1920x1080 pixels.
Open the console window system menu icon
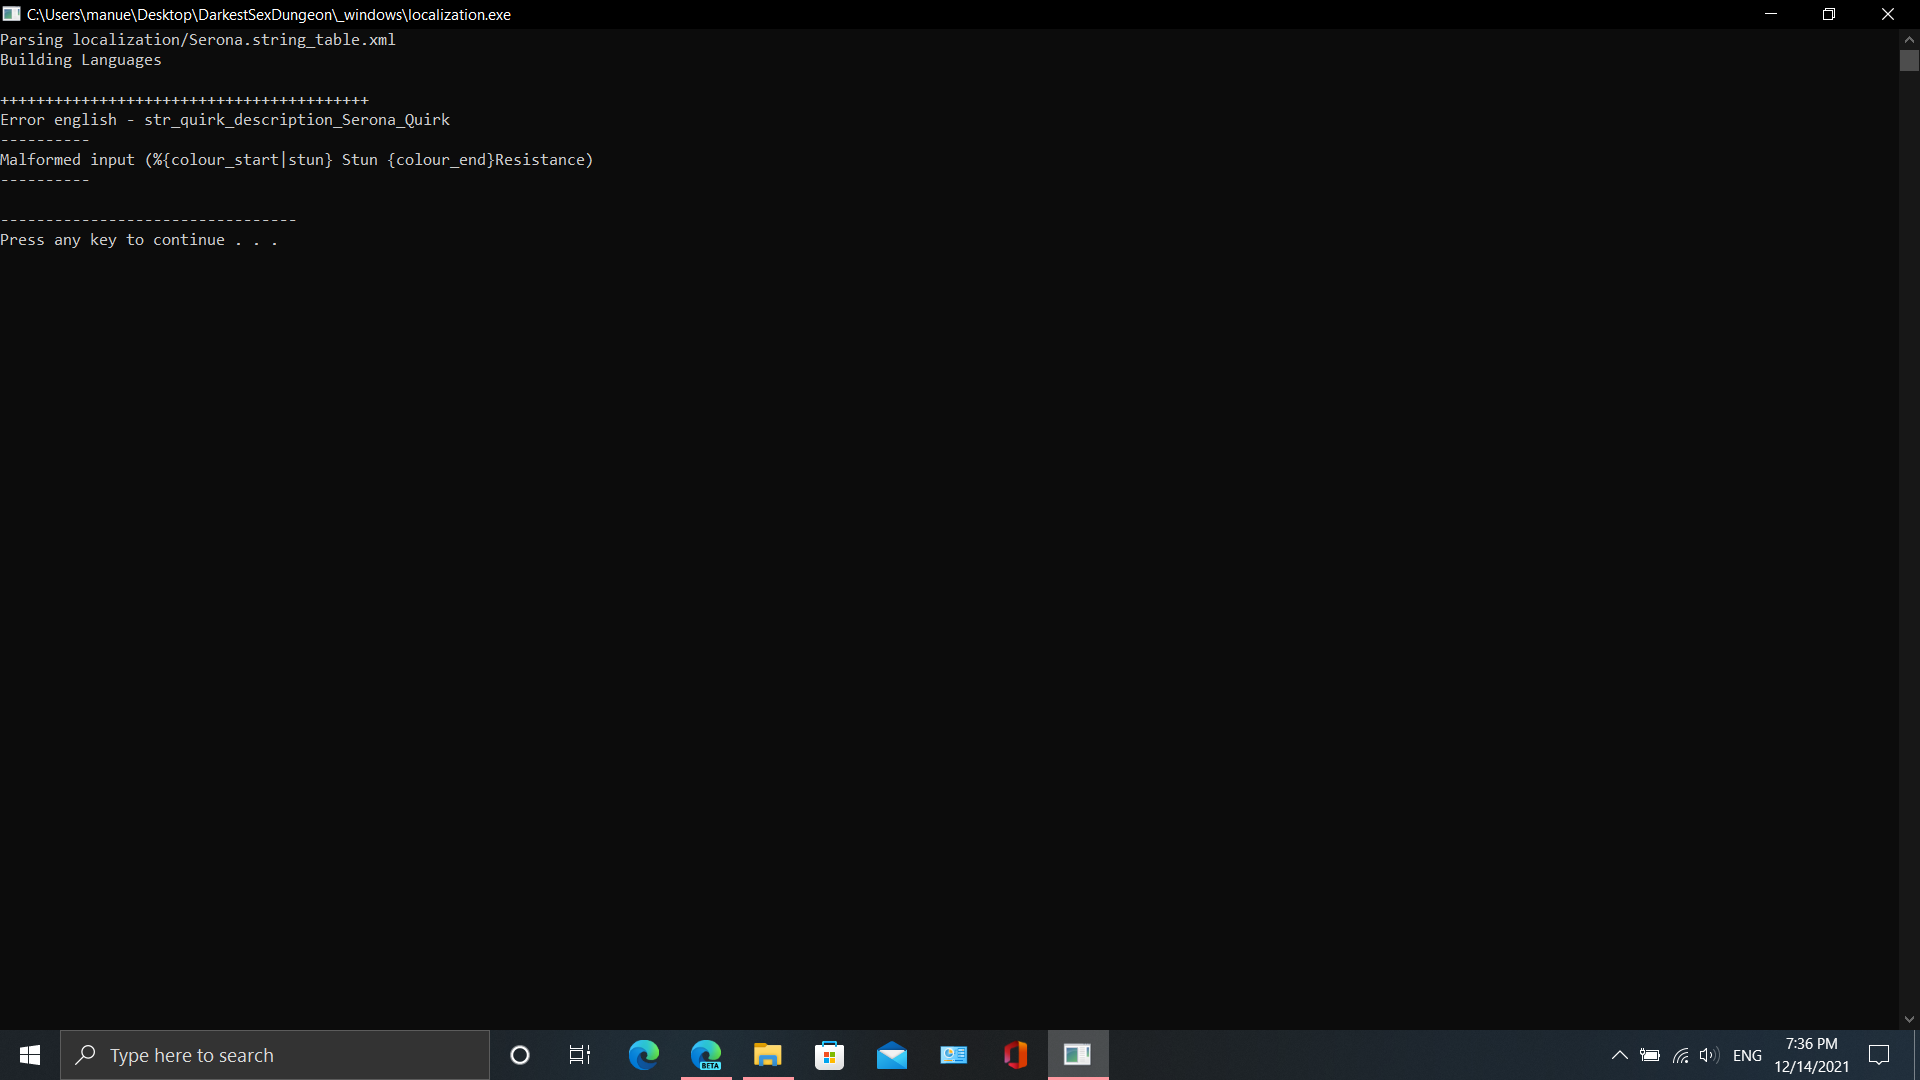pyautogui.click(x=12, y=14)
